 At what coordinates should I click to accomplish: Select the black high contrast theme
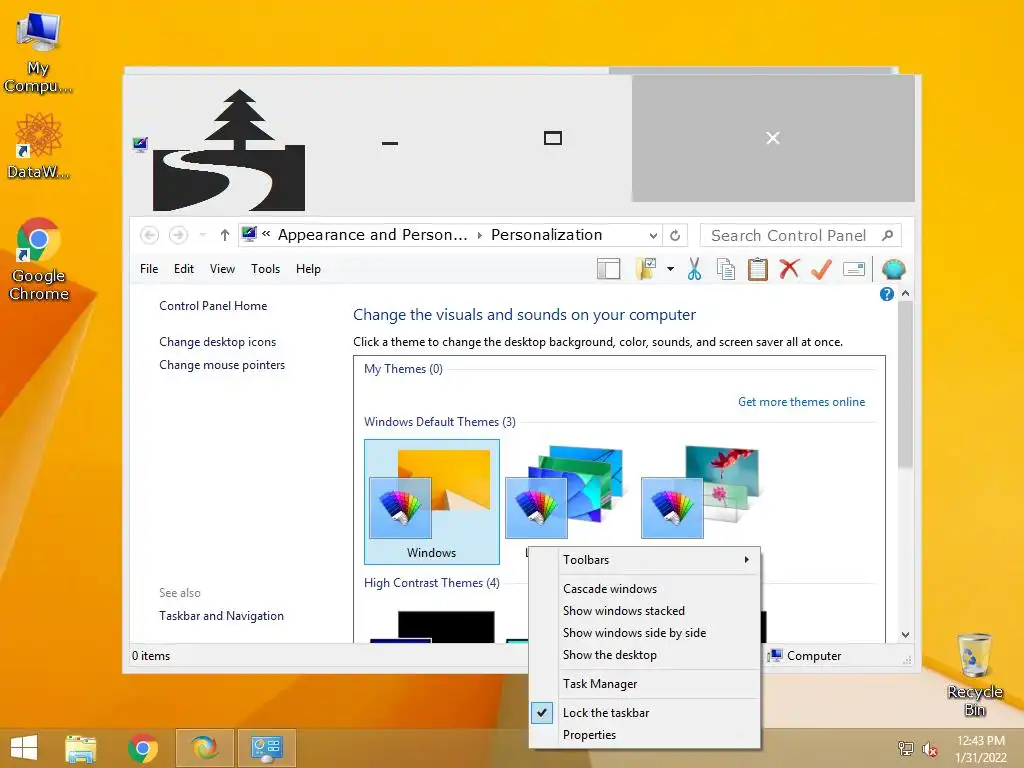[x=432, y=627]
